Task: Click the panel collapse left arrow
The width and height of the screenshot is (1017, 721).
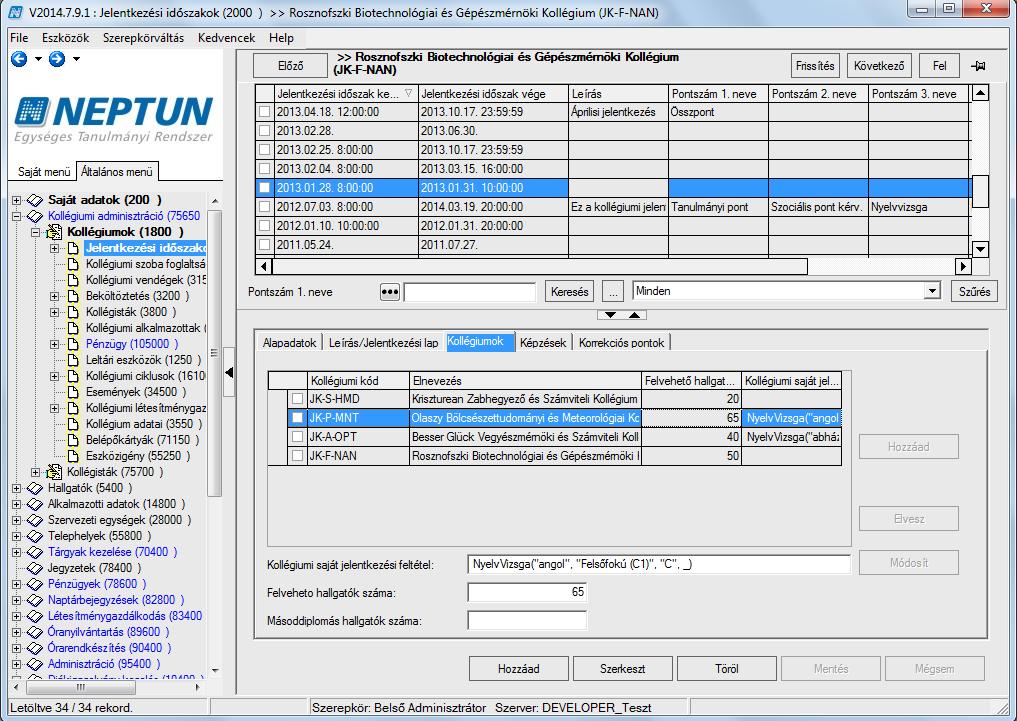Action: 228,373
